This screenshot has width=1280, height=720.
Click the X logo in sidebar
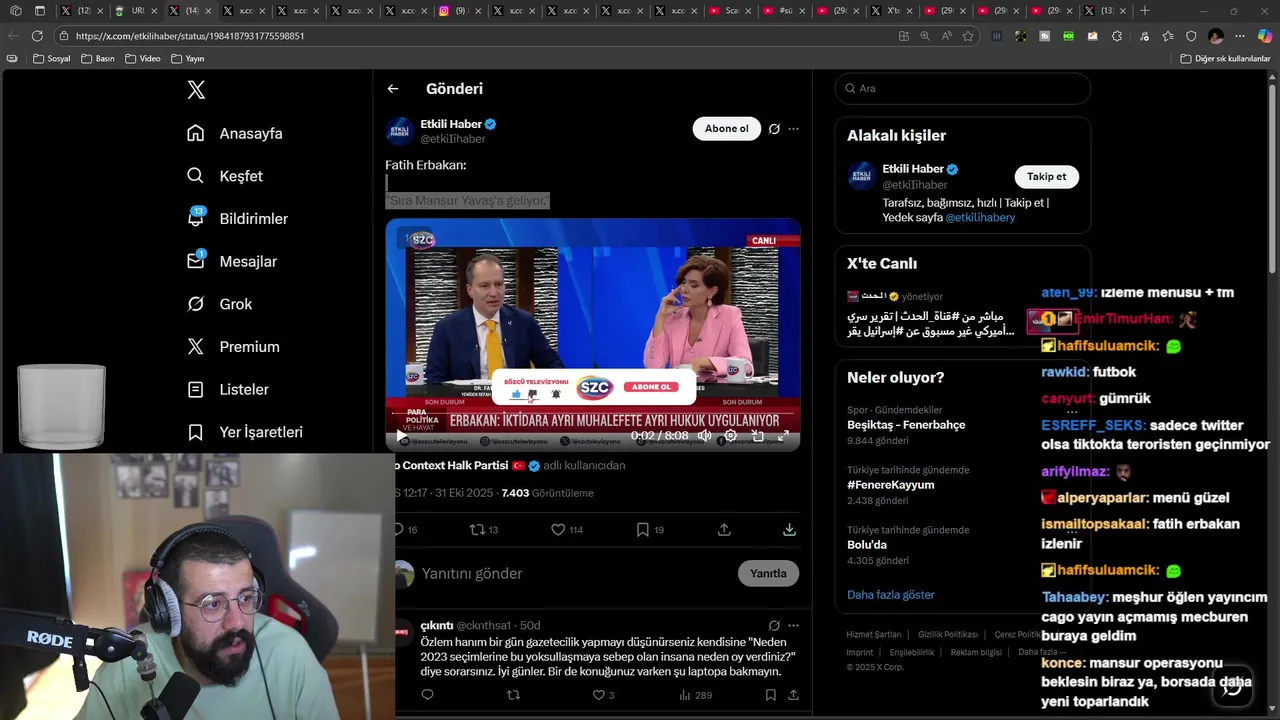point(196,90)
